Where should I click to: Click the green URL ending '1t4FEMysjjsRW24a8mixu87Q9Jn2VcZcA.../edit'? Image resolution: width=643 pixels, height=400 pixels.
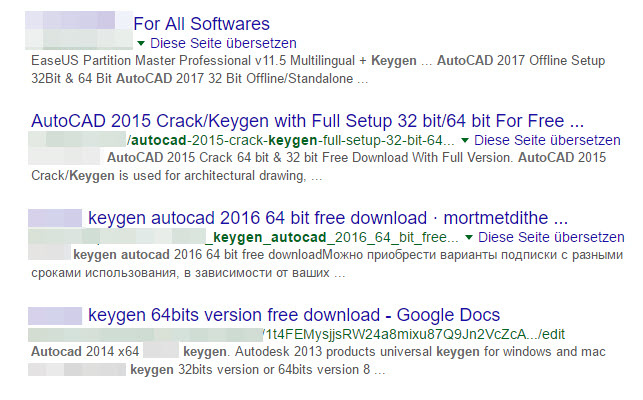[x=414, y=334]
